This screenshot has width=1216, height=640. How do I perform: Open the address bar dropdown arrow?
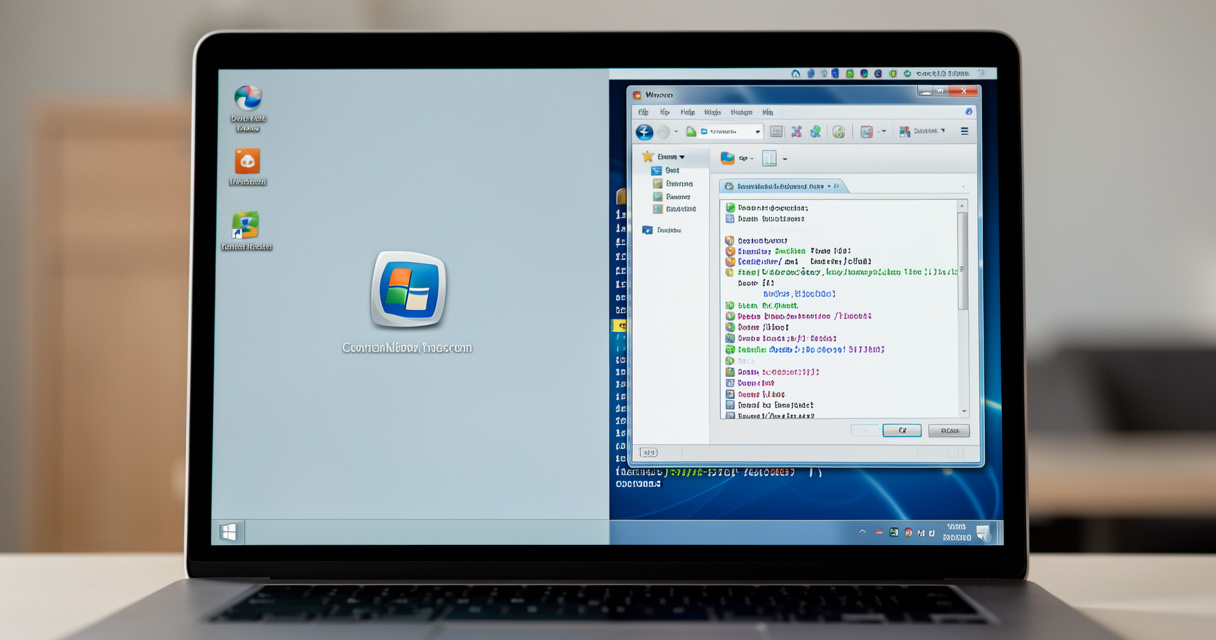point(757,131)
